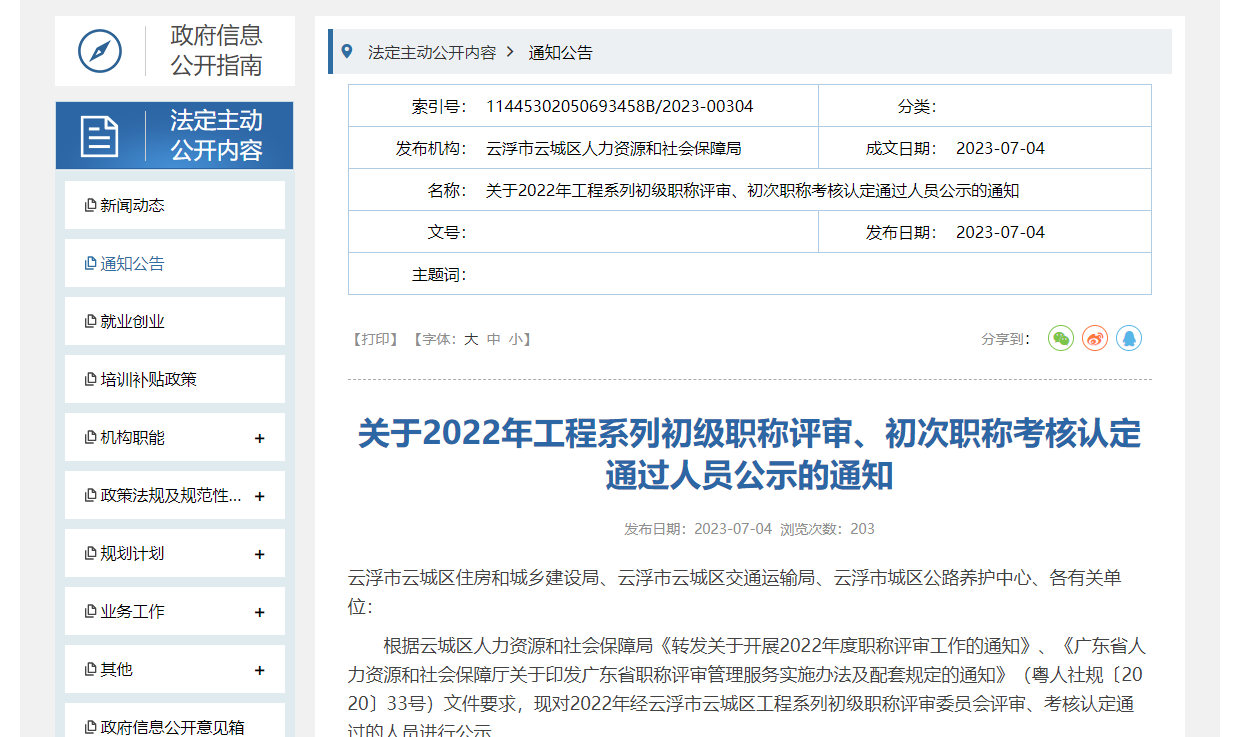This screenshot has height=737, width=1238.
Task: Click the page icon beside 业务工作
Action: tap(91, 612)
